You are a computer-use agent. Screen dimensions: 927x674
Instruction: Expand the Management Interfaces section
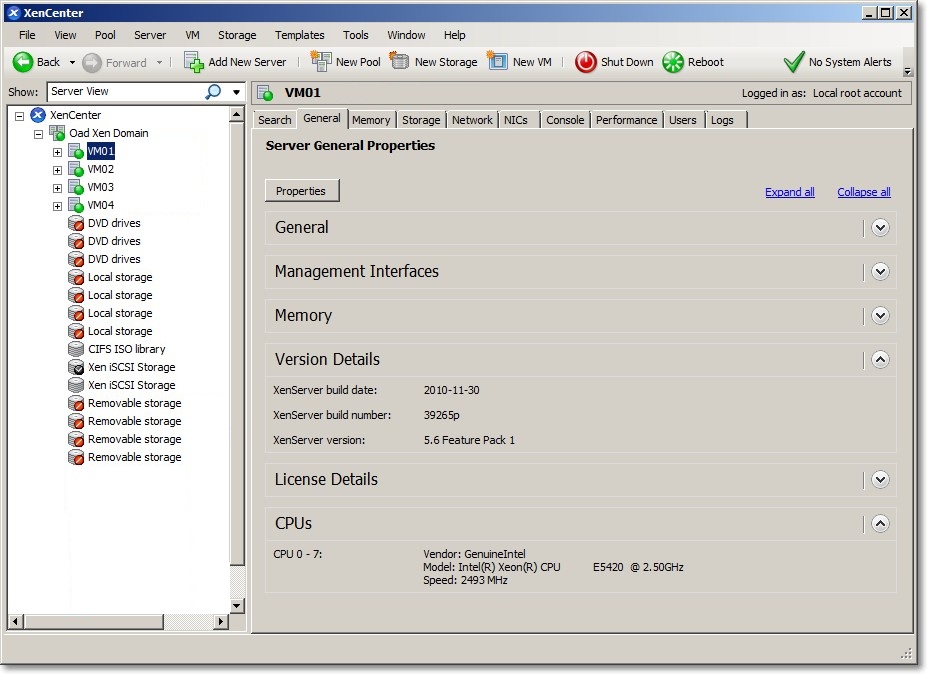880,271
